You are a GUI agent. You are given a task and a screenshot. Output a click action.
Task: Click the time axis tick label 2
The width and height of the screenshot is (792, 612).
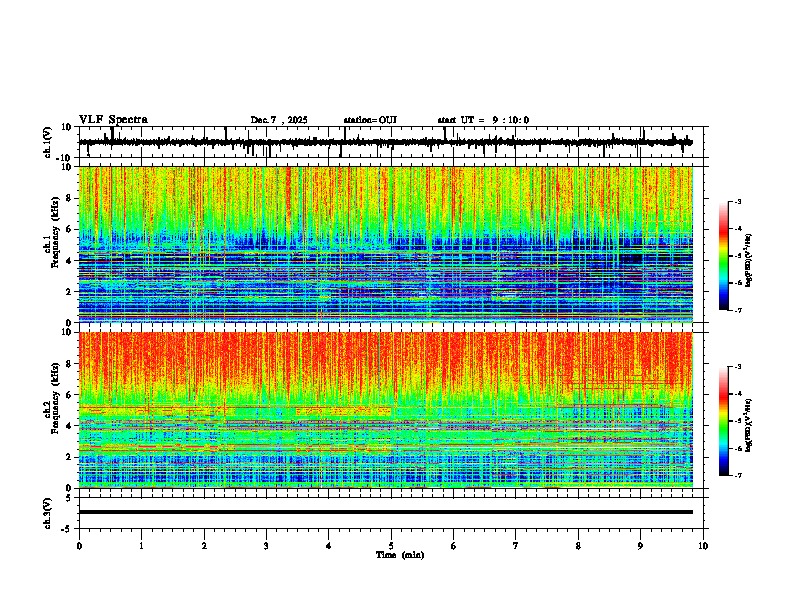(x=204, y=546)
